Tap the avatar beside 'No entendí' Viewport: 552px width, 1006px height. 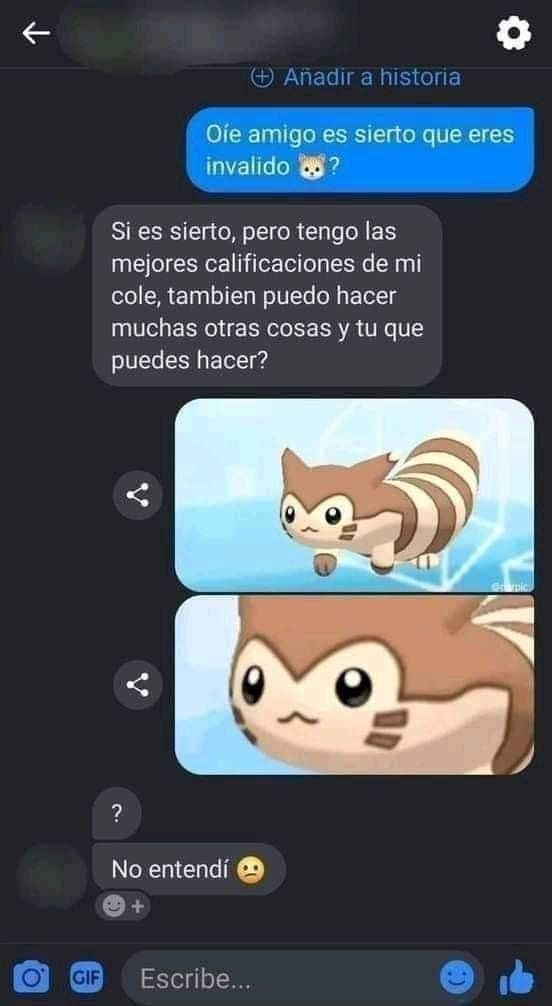click(x=51, y=876)
